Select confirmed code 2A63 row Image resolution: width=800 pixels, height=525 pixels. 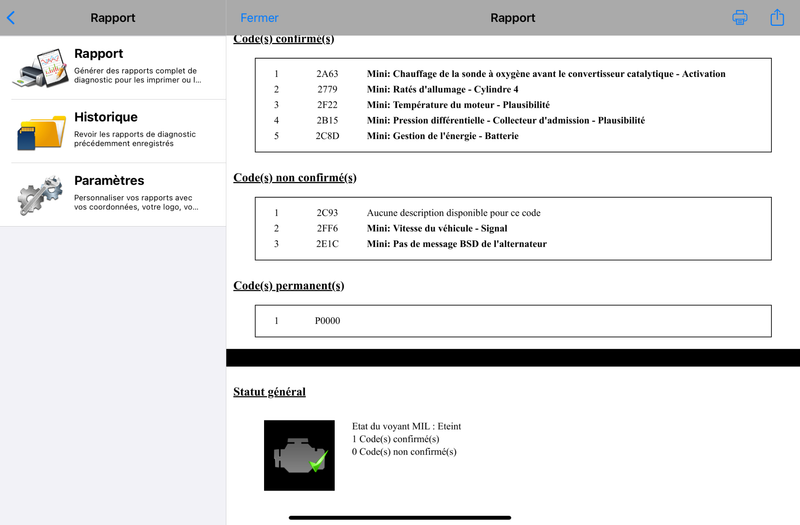[513, 74]
